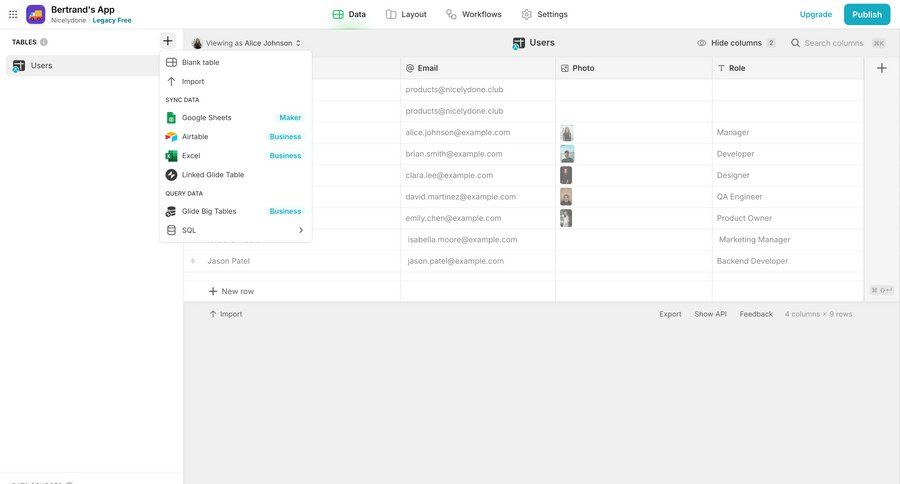Click the plus icon next to Tables
This screenshot has width=900, height=484.
(167, 41)
